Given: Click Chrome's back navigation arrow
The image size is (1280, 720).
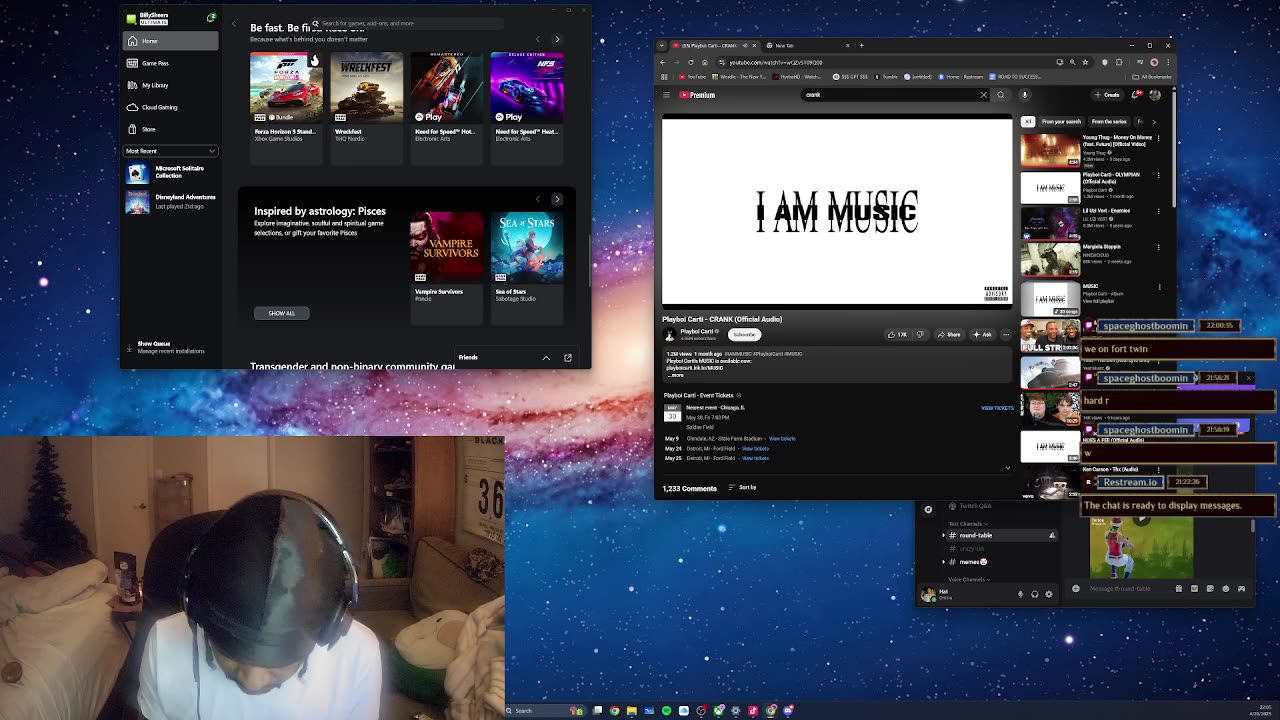Looking at the screenshot, I should tap(662, 62).
